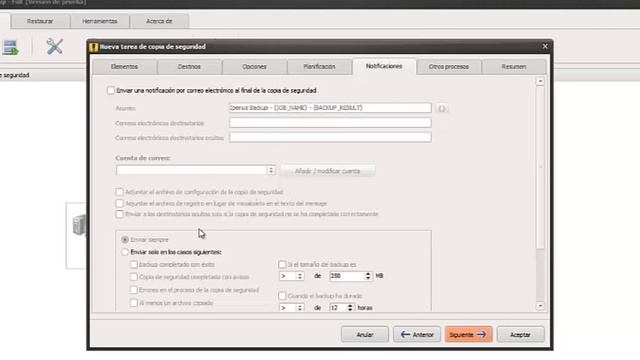Image resolution: width=640 pixels, height=360 pixels.
Task: Click the hidden recipients email field
Action: [330, 137]
